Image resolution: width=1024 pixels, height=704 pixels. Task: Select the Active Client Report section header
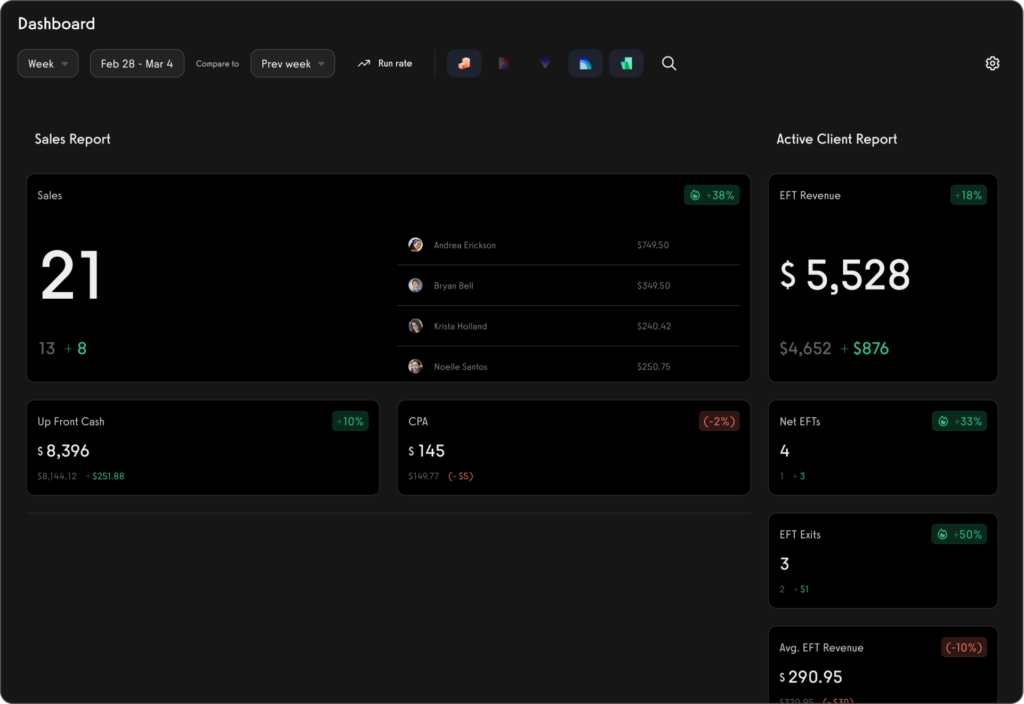(837, 139)
